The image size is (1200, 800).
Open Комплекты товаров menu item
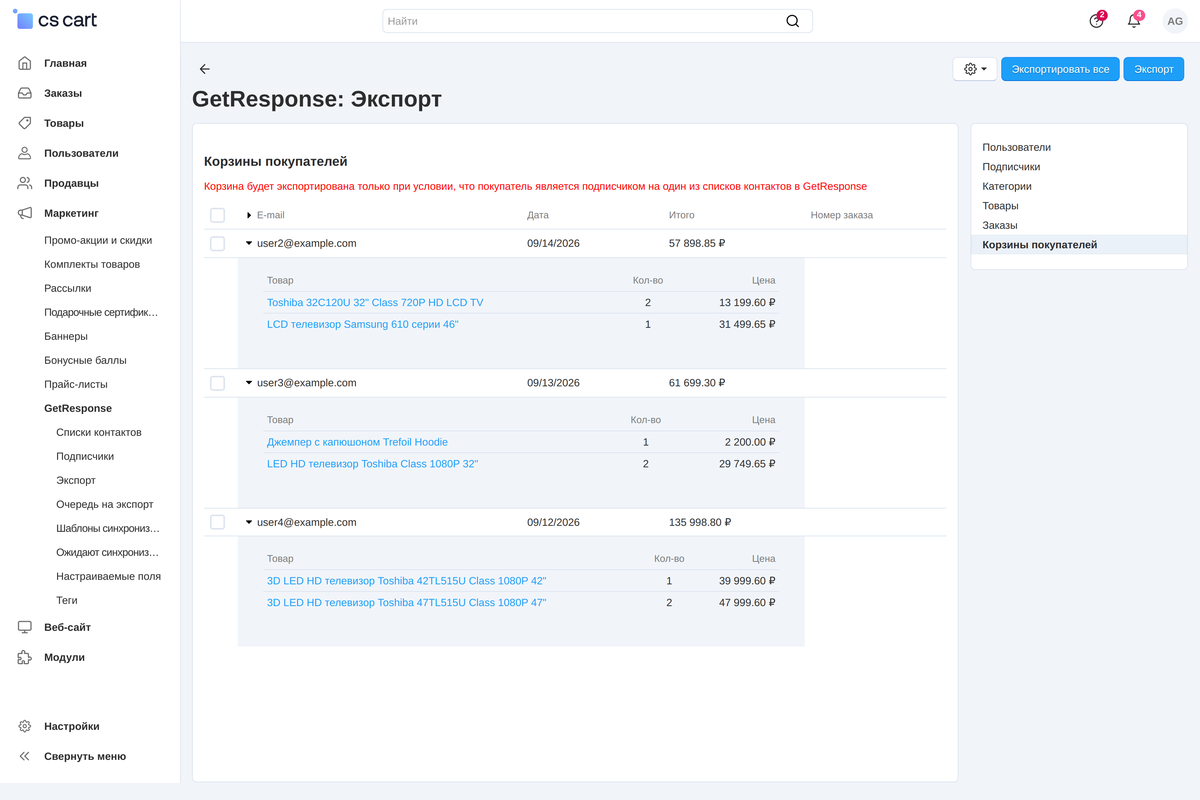tap(92, 264)
